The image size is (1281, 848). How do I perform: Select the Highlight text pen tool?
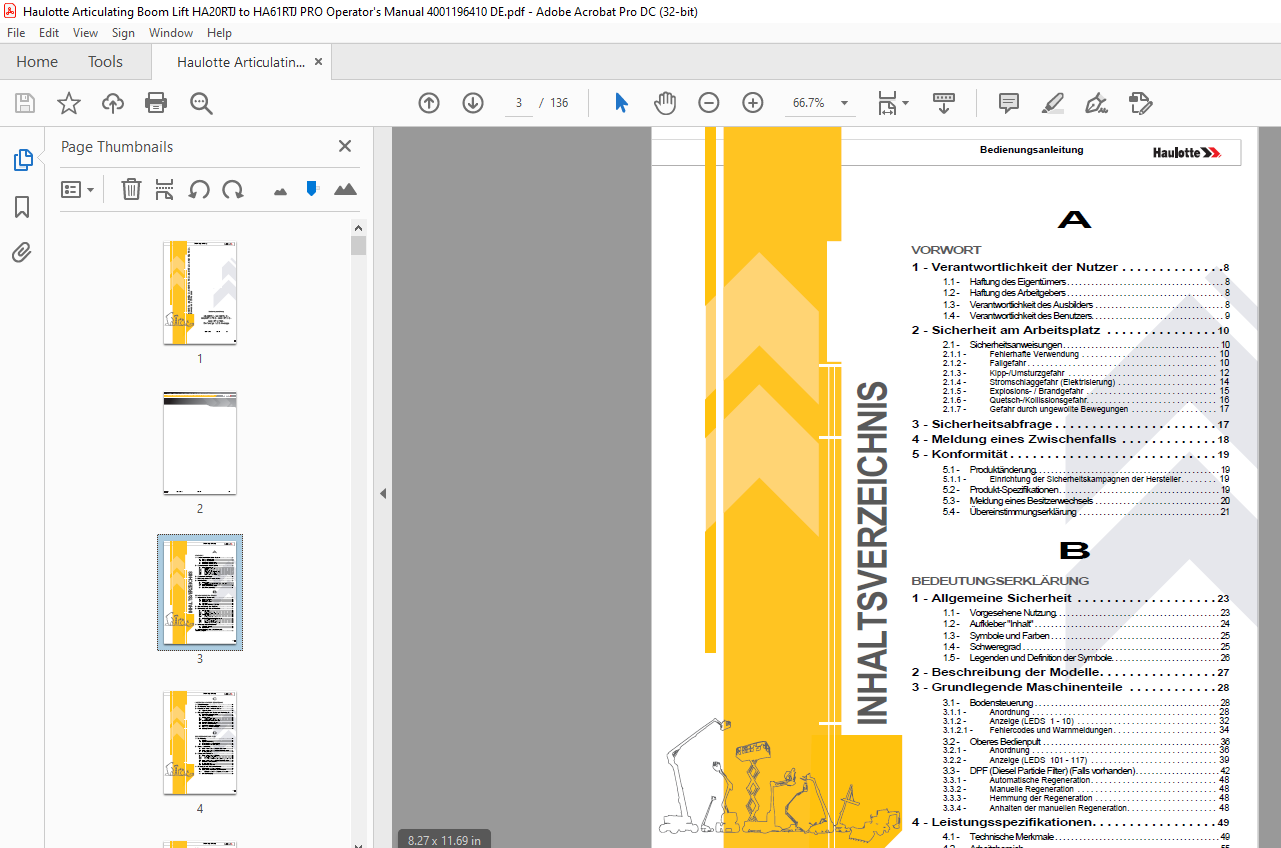click(x=1052, y=103)
